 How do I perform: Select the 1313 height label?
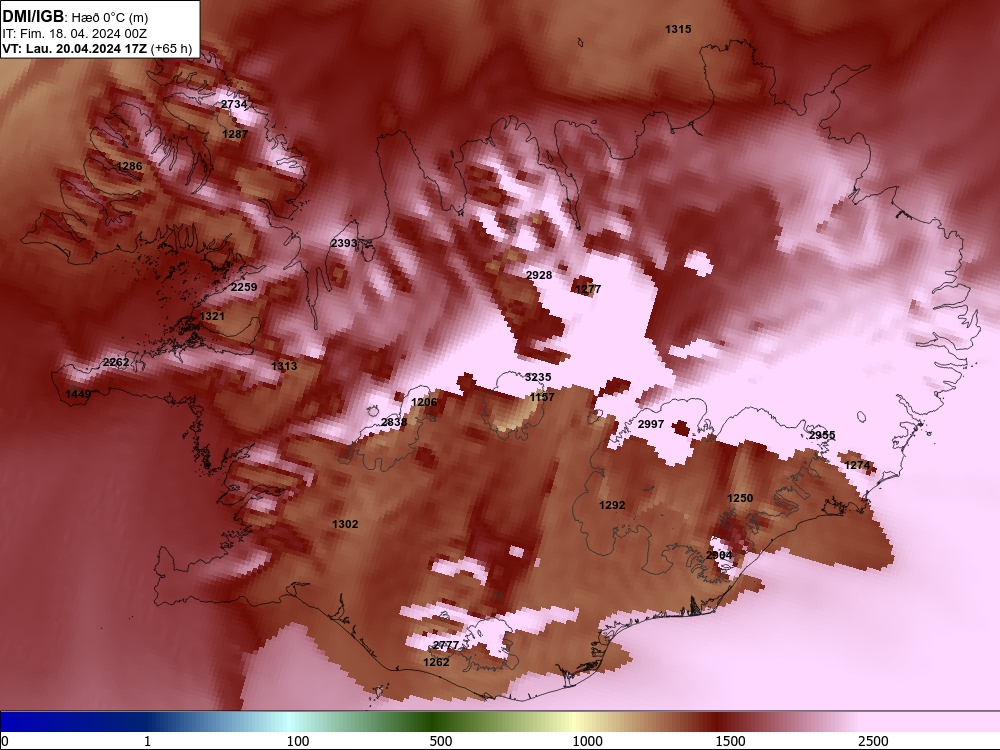(x=284, y=366)
